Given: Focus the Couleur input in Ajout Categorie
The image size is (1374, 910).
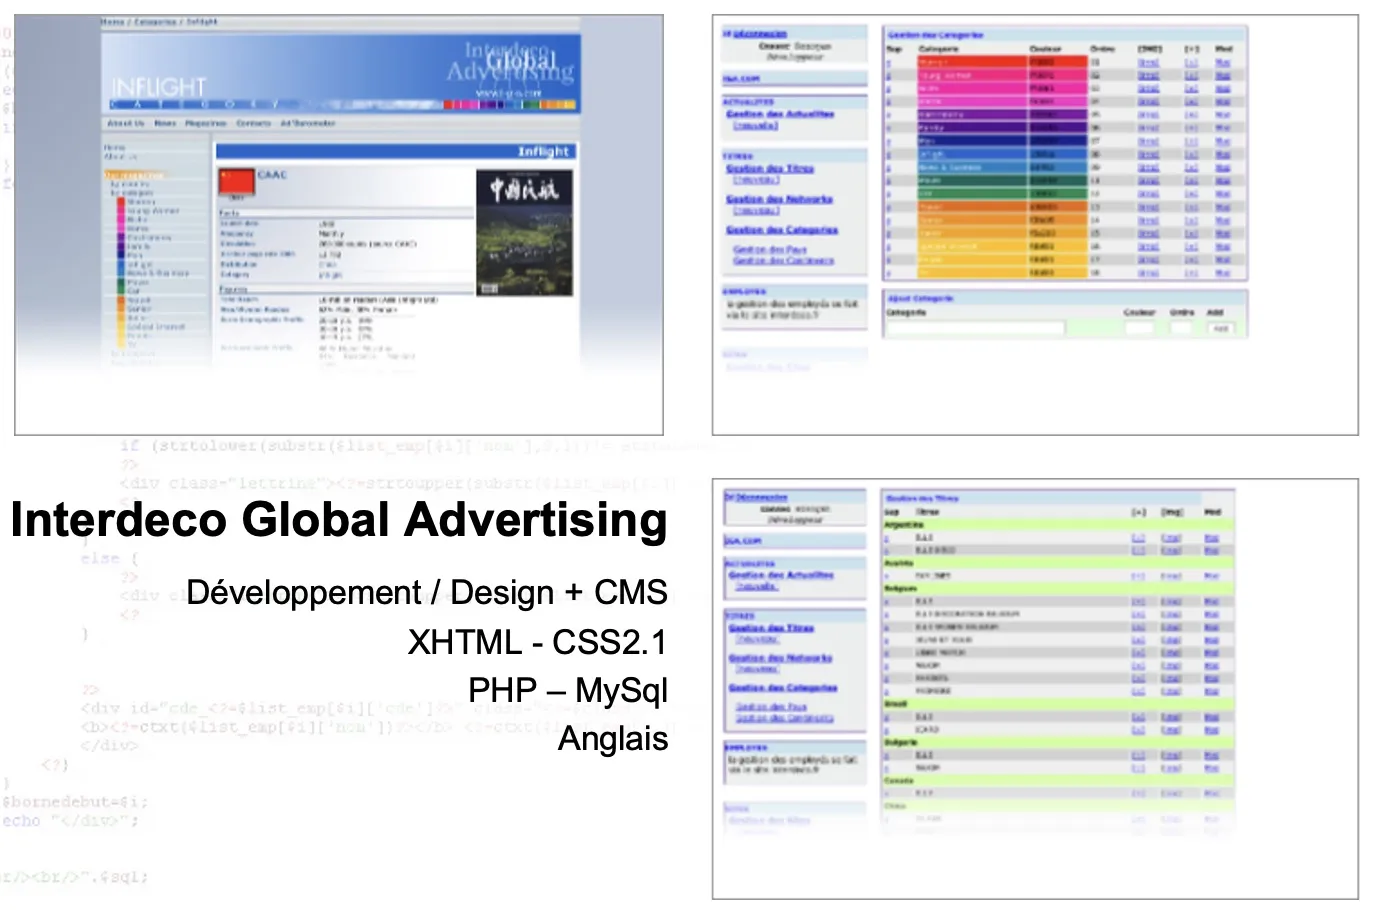Looking at the screenshot, I should [x=1139, y=328].
